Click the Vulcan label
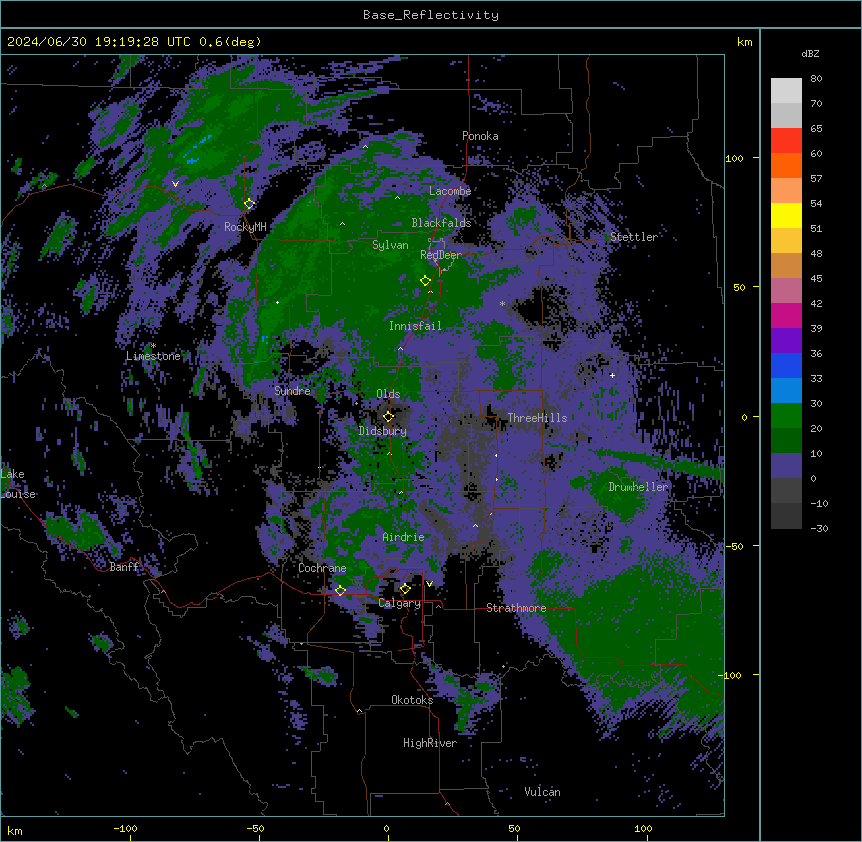Viewport: 862px width, 842px height. (x=542, y=792)
